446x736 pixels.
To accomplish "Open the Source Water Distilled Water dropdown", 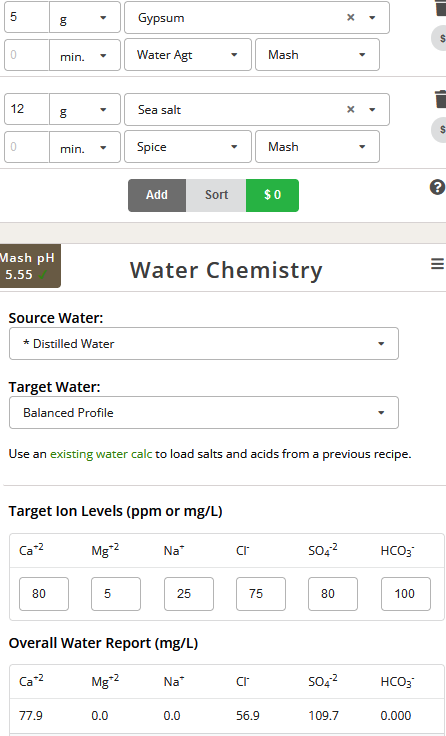I will pos(204,344).
